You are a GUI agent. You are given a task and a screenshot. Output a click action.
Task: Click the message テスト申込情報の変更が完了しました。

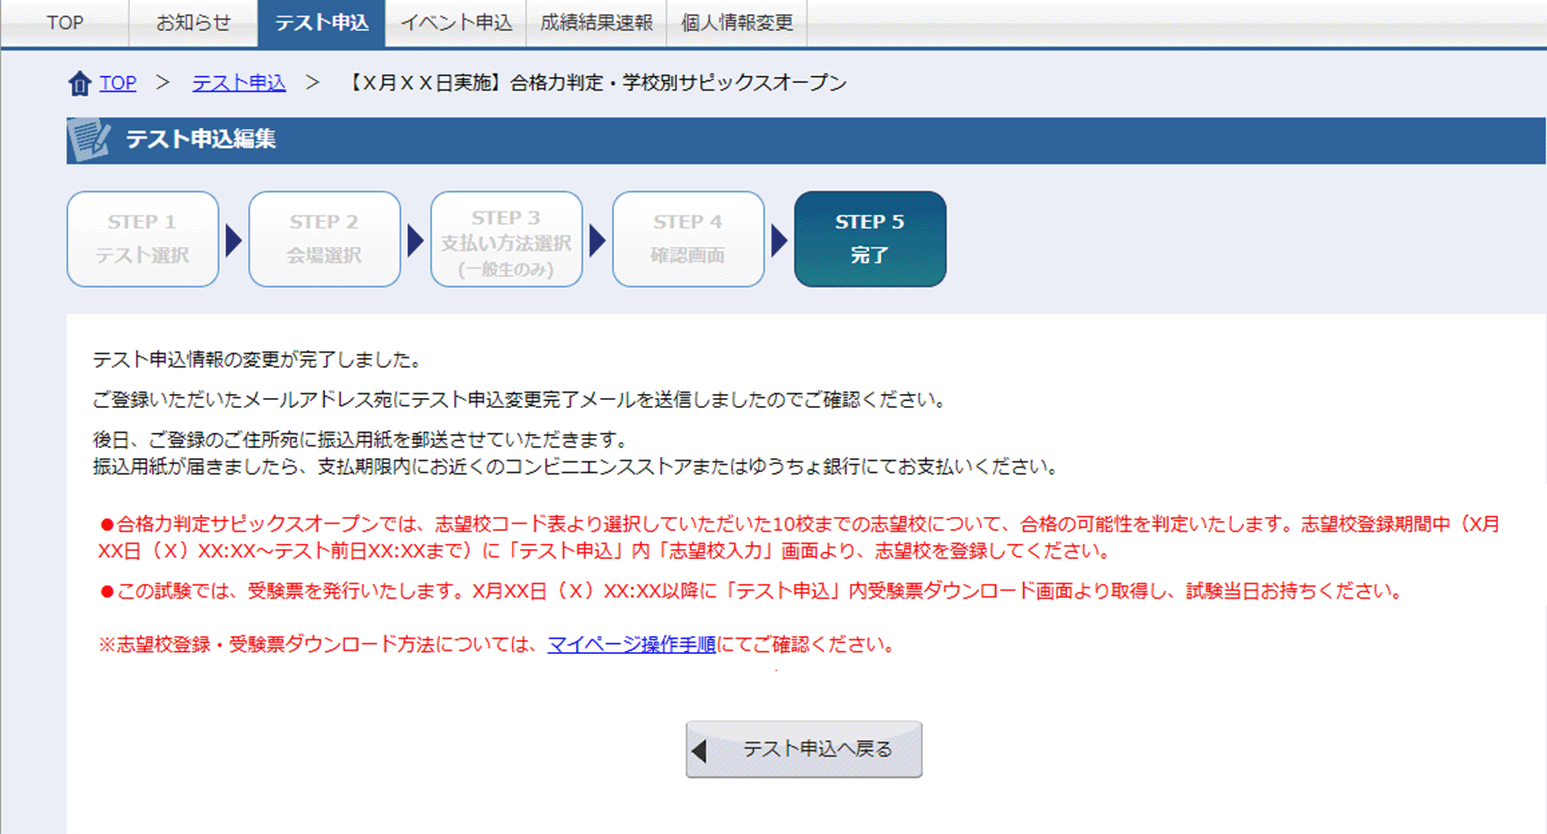click(x=257, y=360)
